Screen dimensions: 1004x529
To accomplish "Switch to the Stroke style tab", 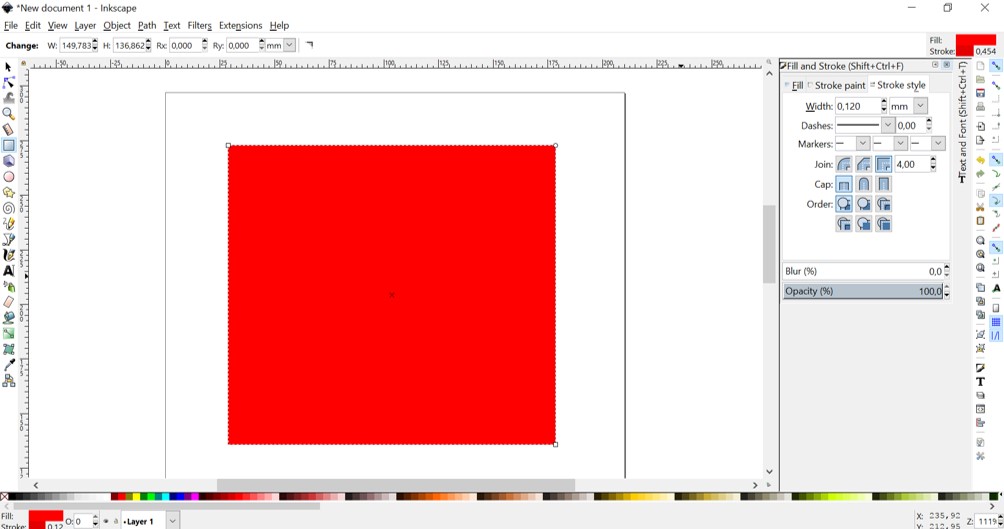I will click(898, 85).
